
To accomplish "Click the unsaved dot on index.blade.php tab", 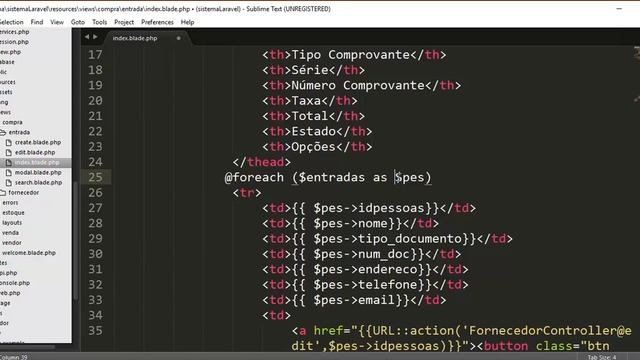I will coord(178,38).
